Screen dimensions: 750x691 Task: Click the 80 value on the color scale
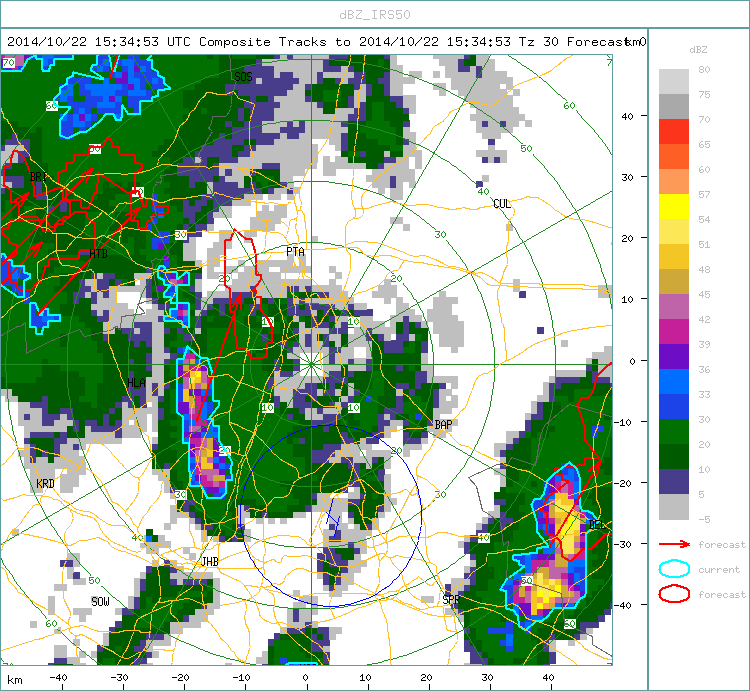[704, 69]
